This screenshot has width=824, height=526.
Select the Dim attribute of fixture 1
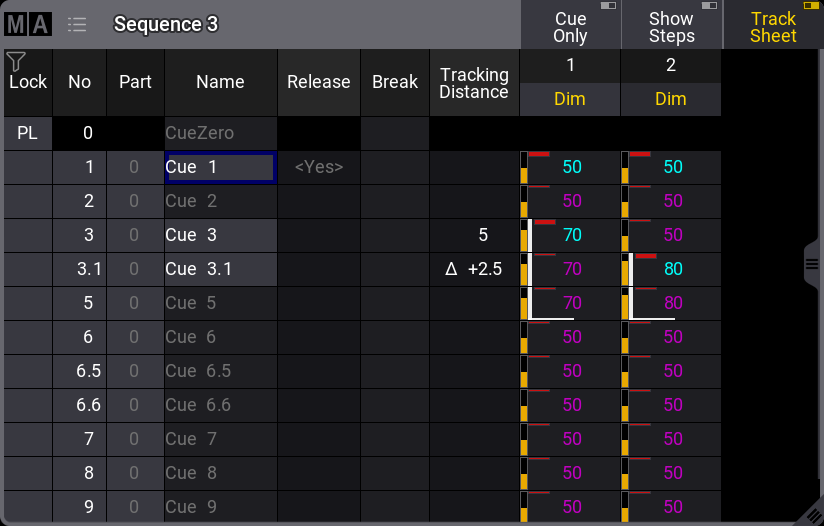[570, 99]
